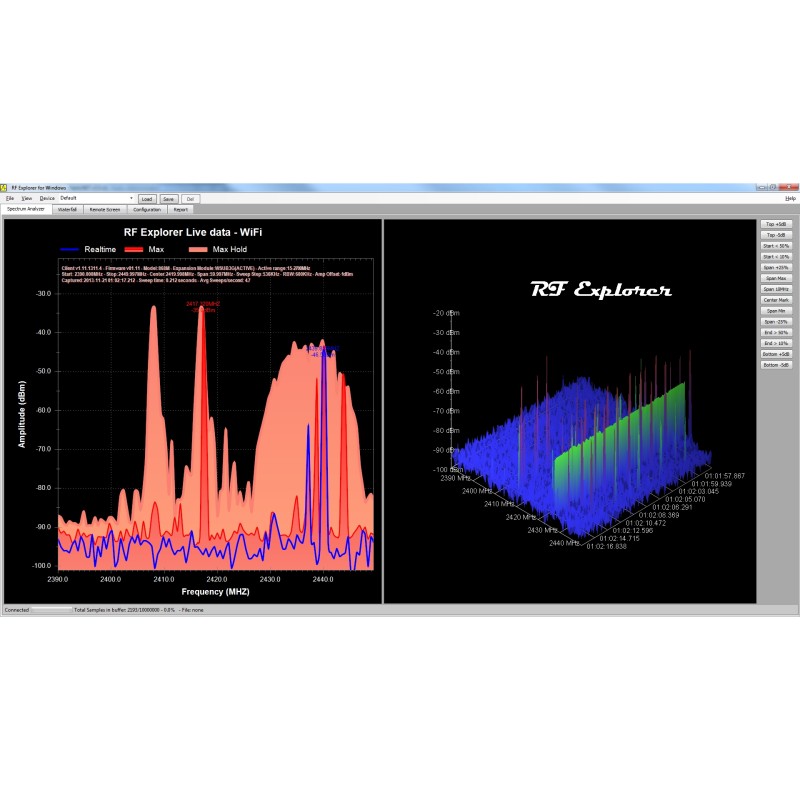Click the red Max legend swatch

[x=134, y=249]
